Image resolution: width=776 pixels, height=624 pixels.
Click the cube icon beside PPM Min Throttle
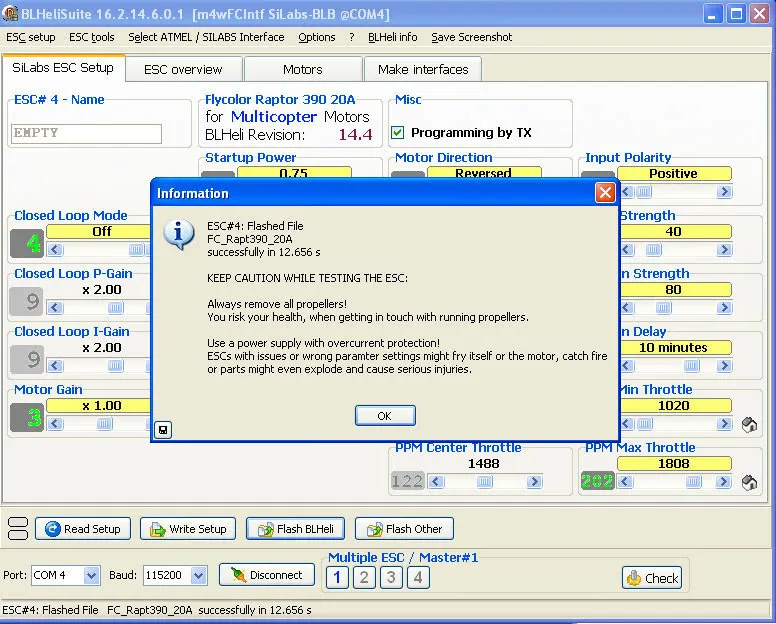pyautogui.click(x=749, y=424)
